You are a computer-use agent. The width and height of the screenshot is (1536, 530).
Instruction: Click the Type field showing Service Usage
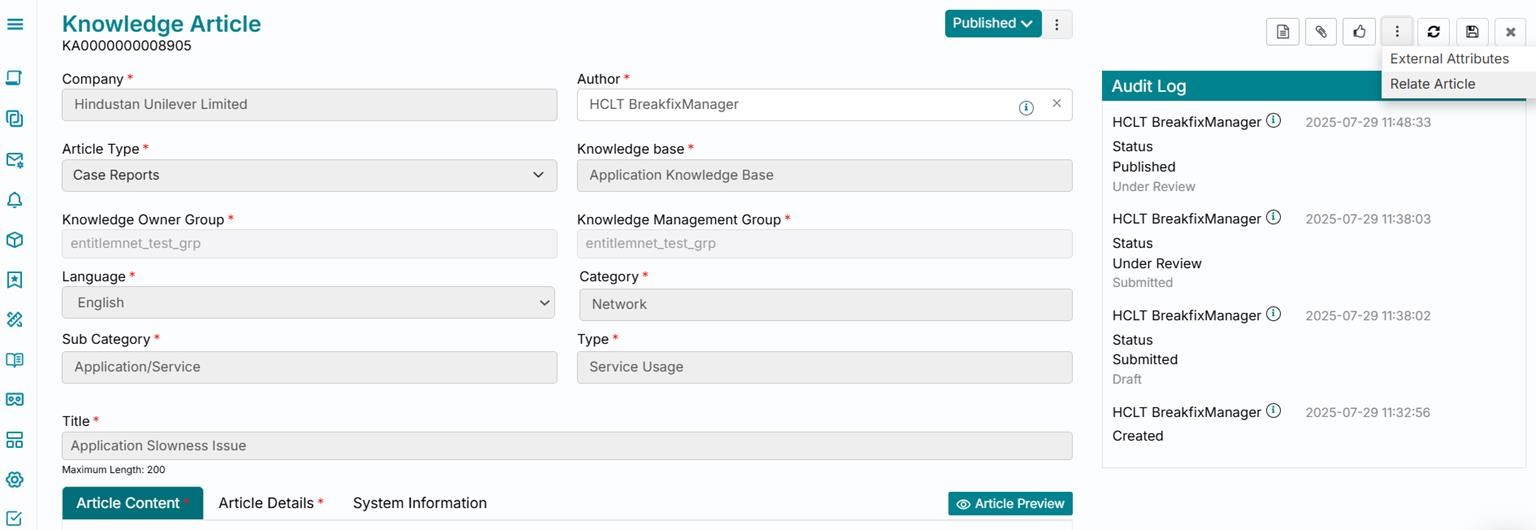[x=824, y=367]
